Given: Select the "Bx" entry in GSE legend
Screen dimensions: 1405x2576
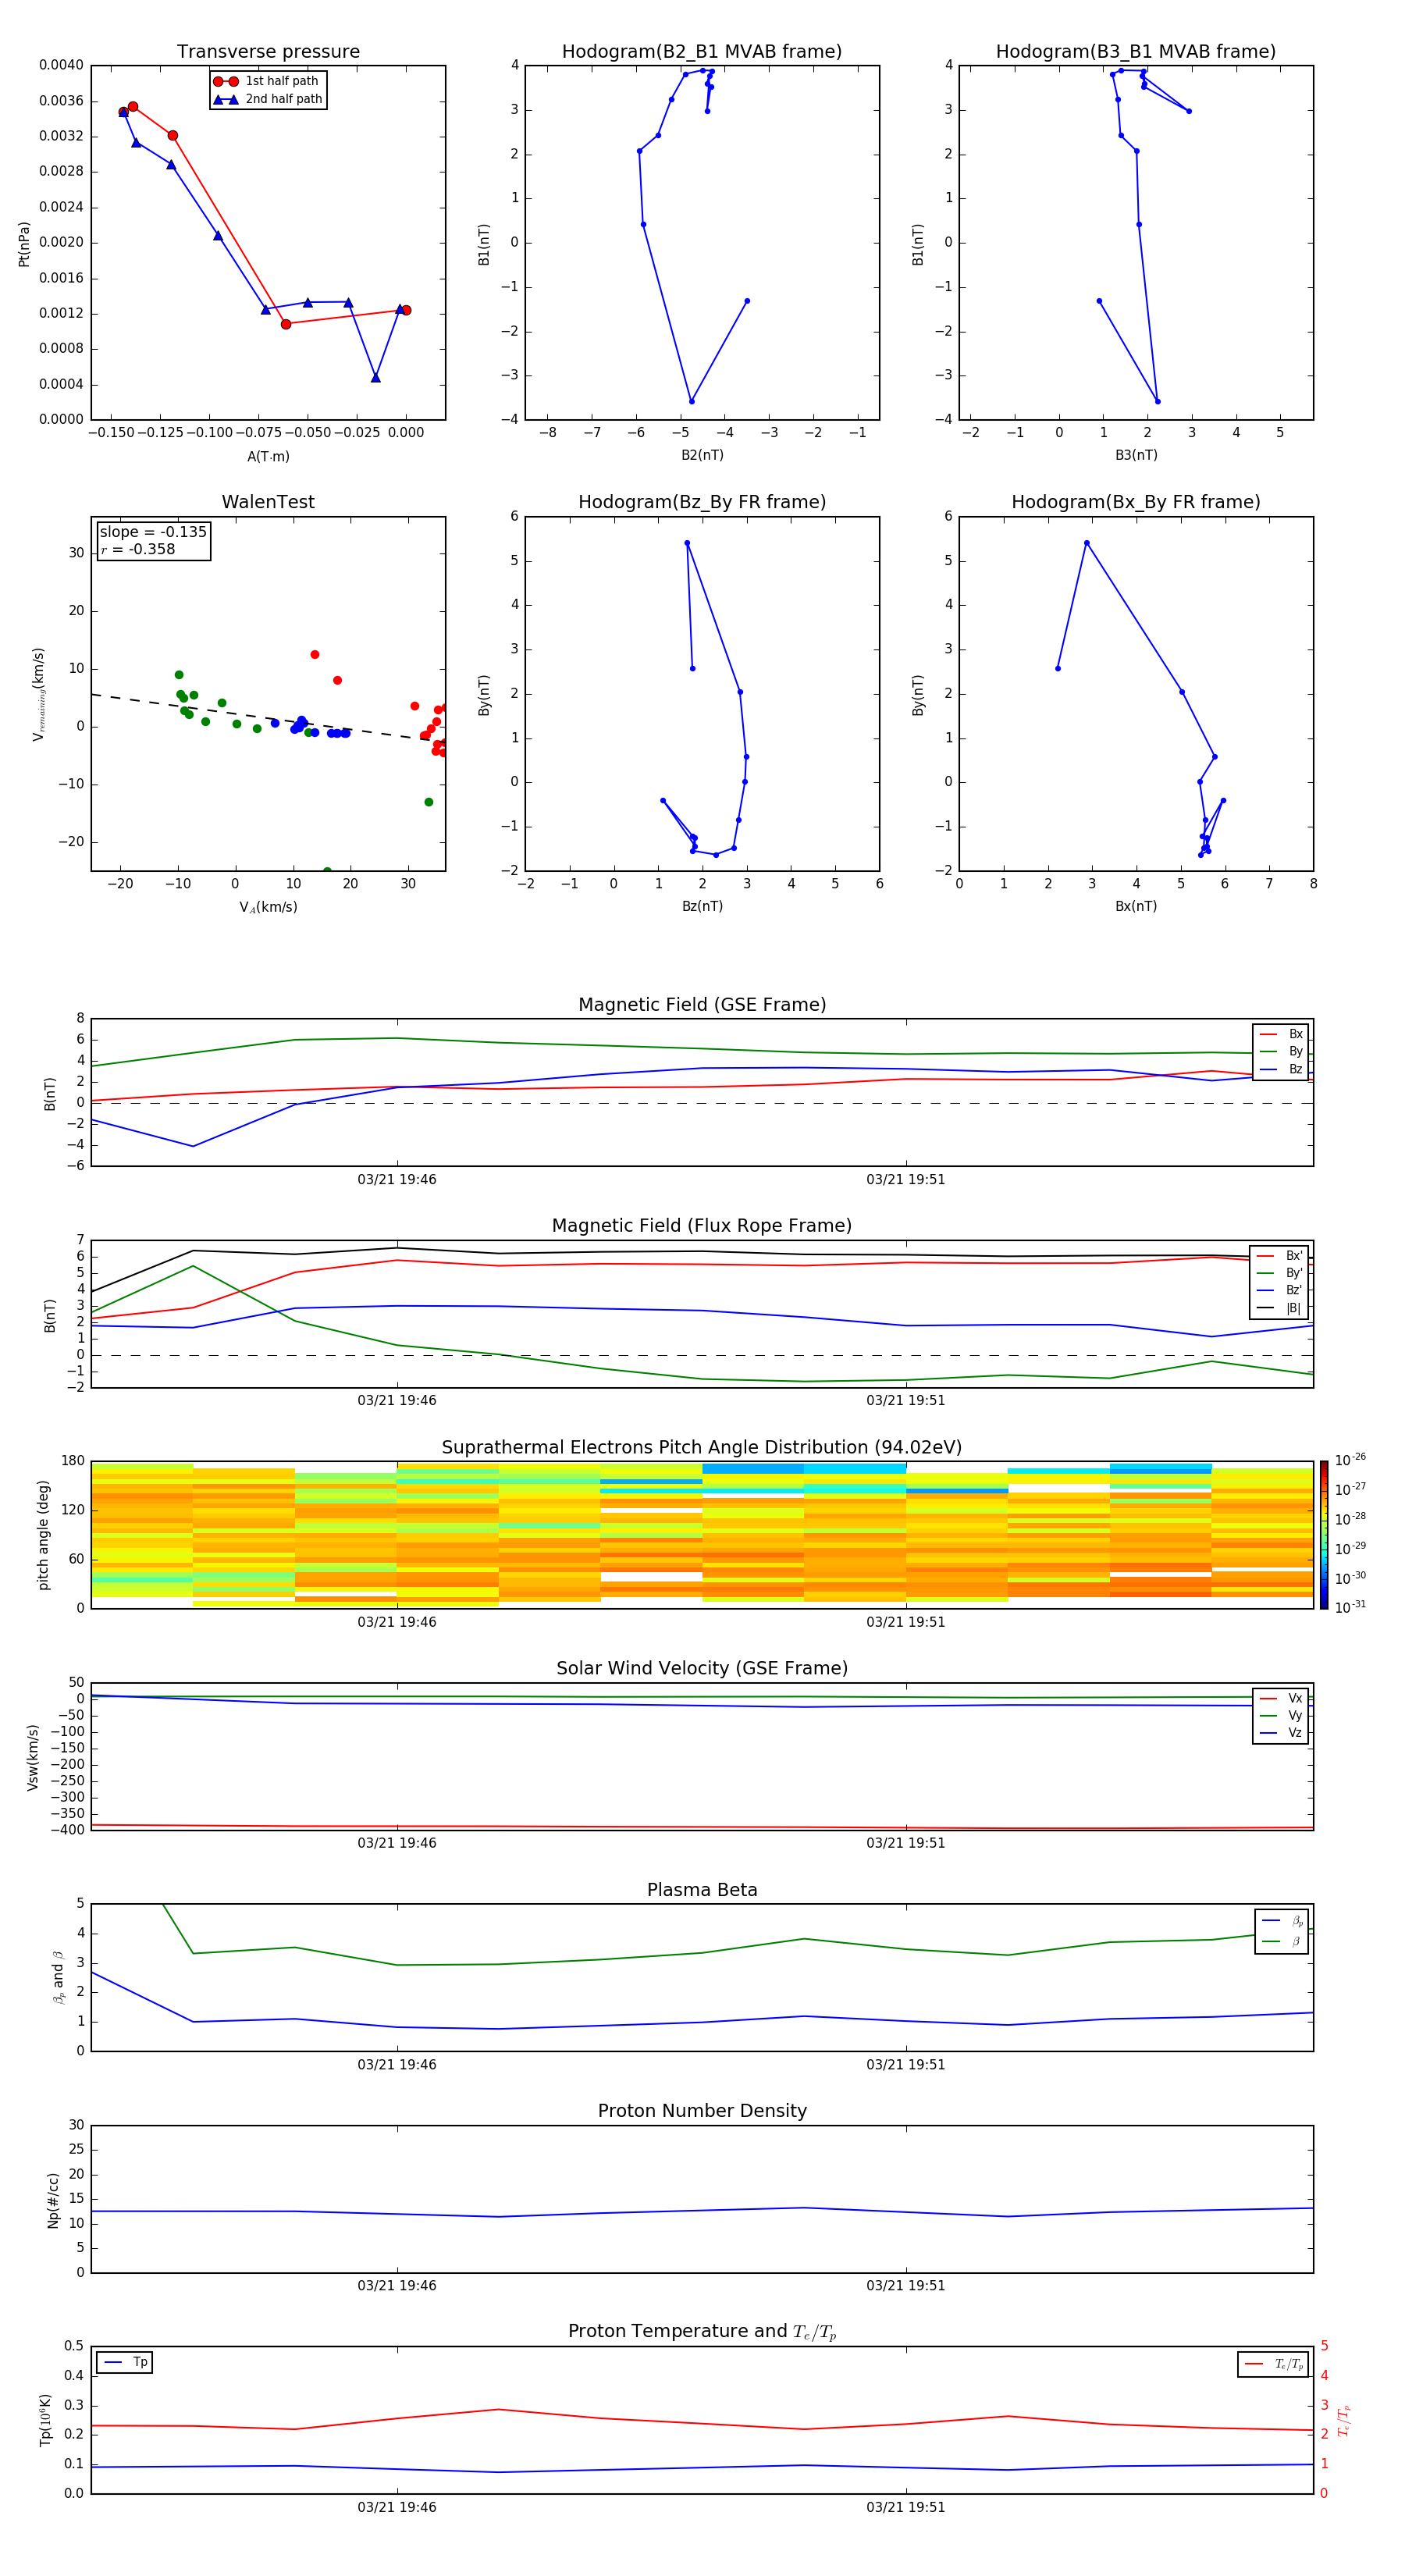Looking at the screenshot, I should click(1281, 1034).
